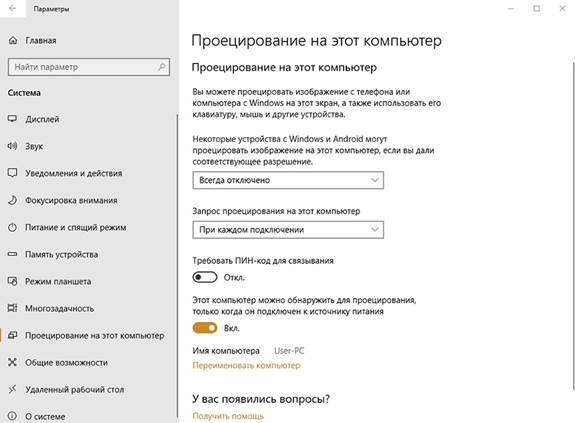Focus the Найти параметр search field
The height and width of the screenshot is (423, 575).
point(89,67)
